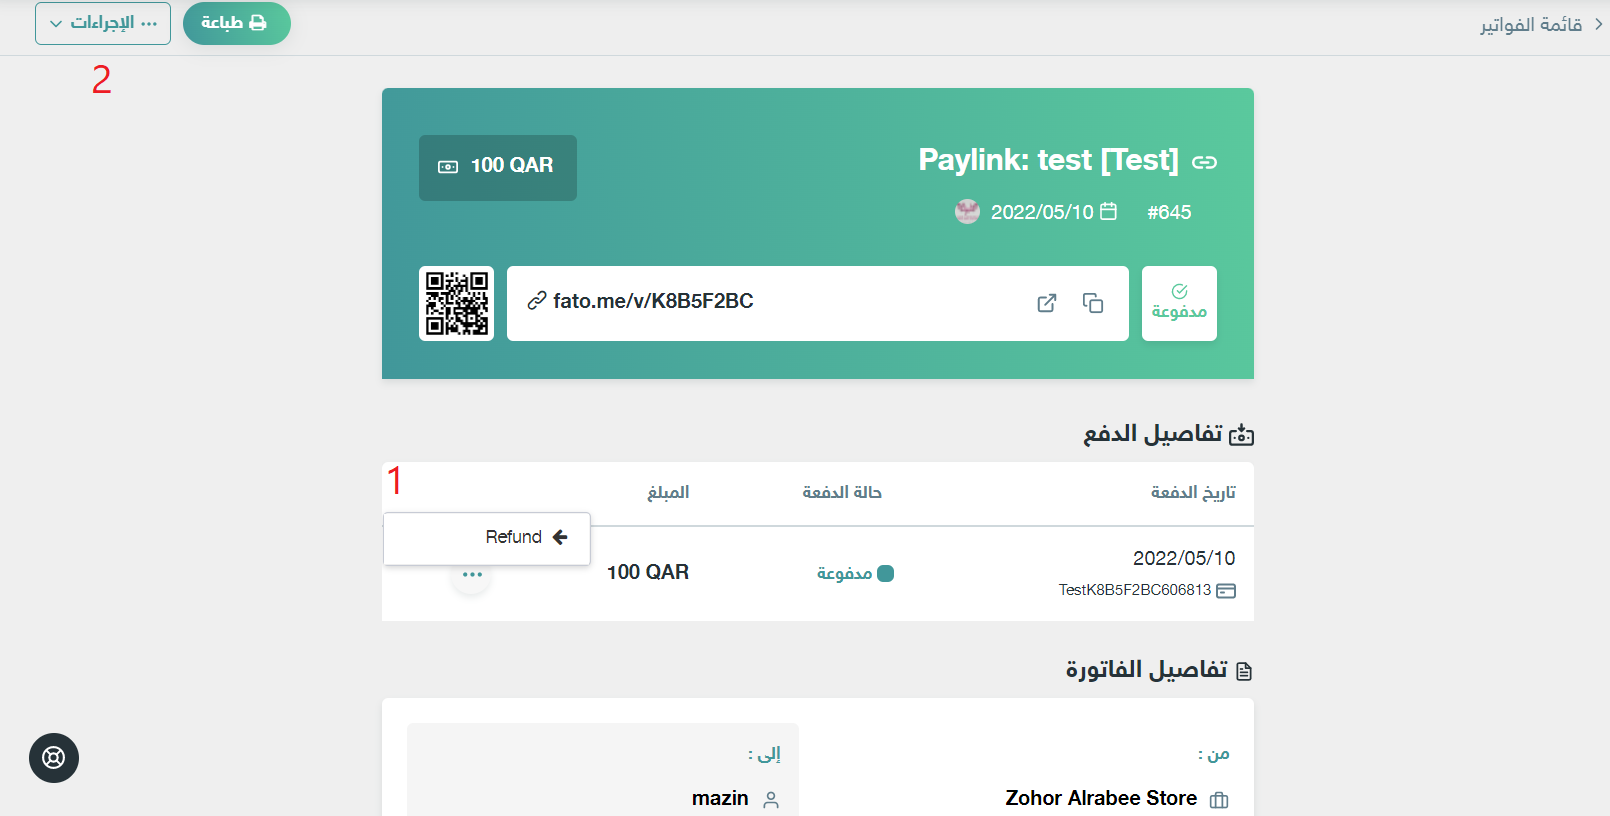Open the support help widget

(54, 758)
